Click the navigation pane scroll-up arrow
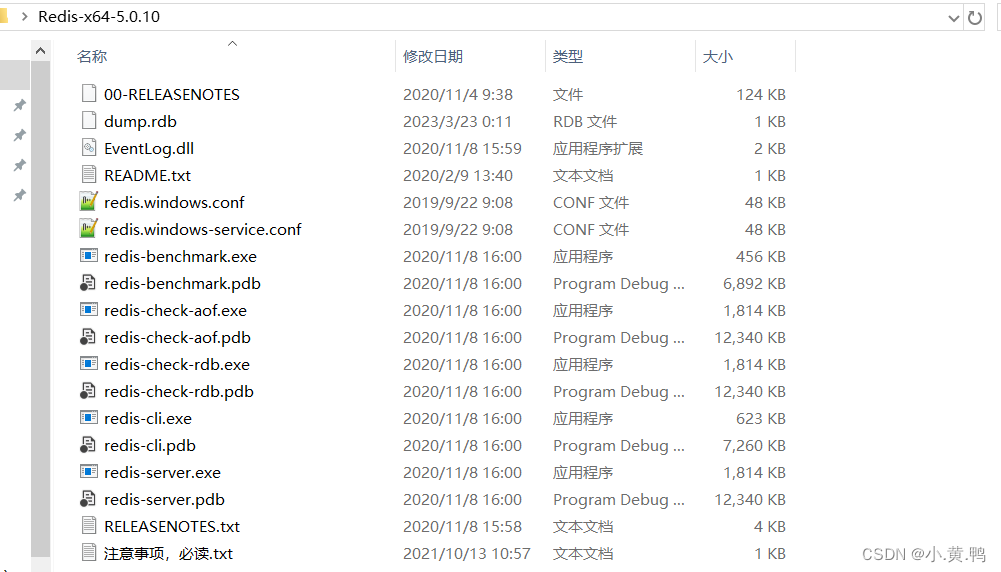The image size is (1001, 572). point(40,50)
